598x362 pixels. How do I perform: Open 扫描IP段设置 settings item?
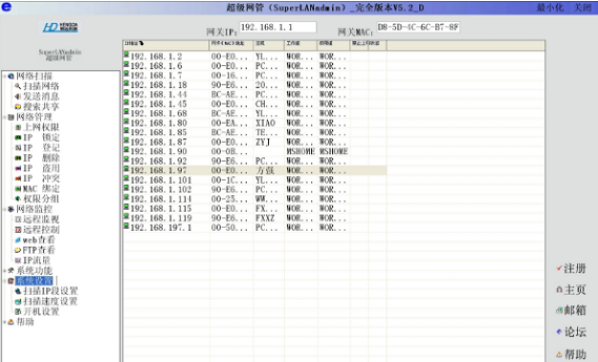tap(50, 291)
